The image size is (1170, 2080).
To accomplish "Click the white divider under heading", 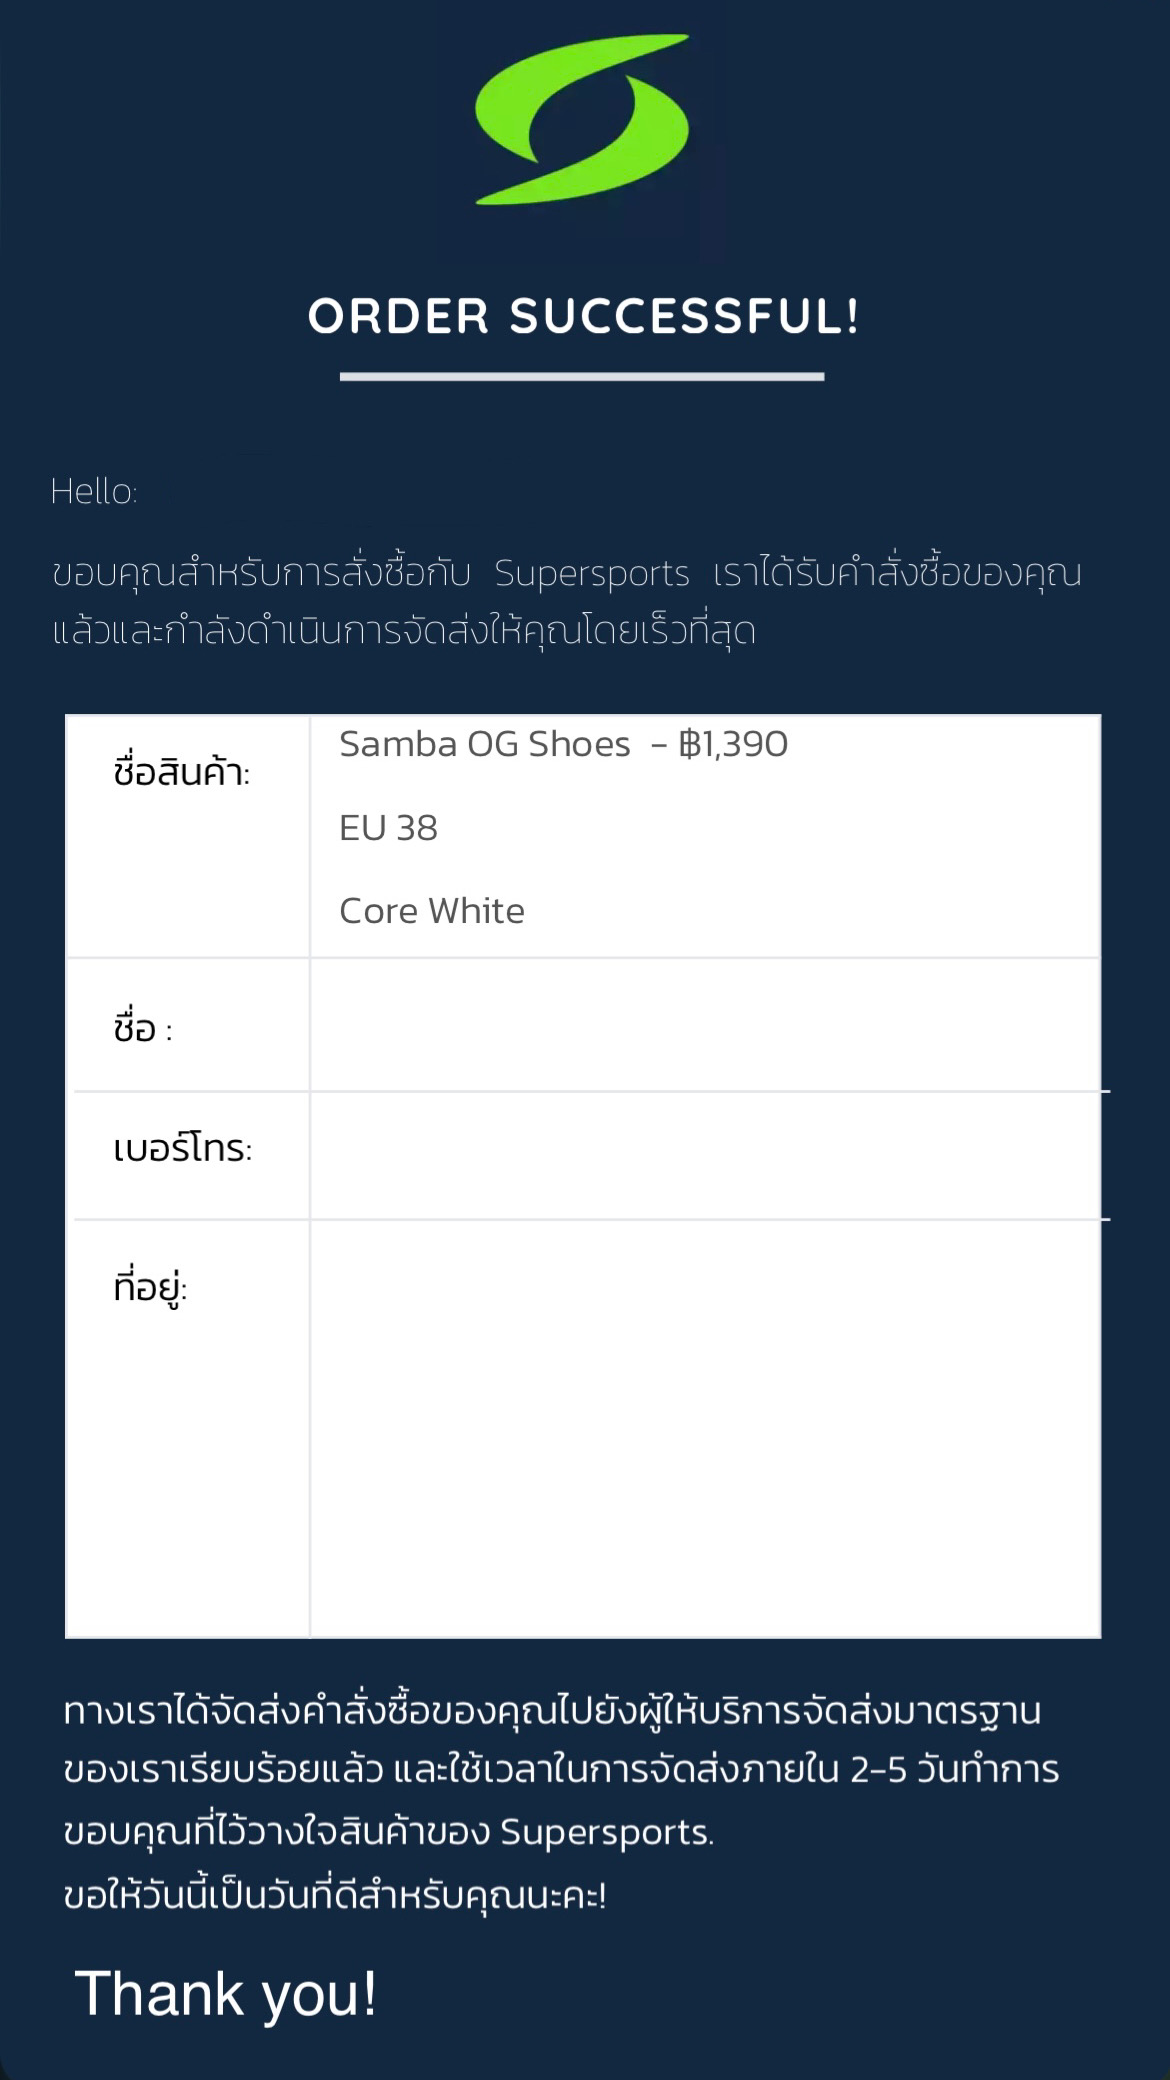I will pyautogui.click(x=582, y=377).
